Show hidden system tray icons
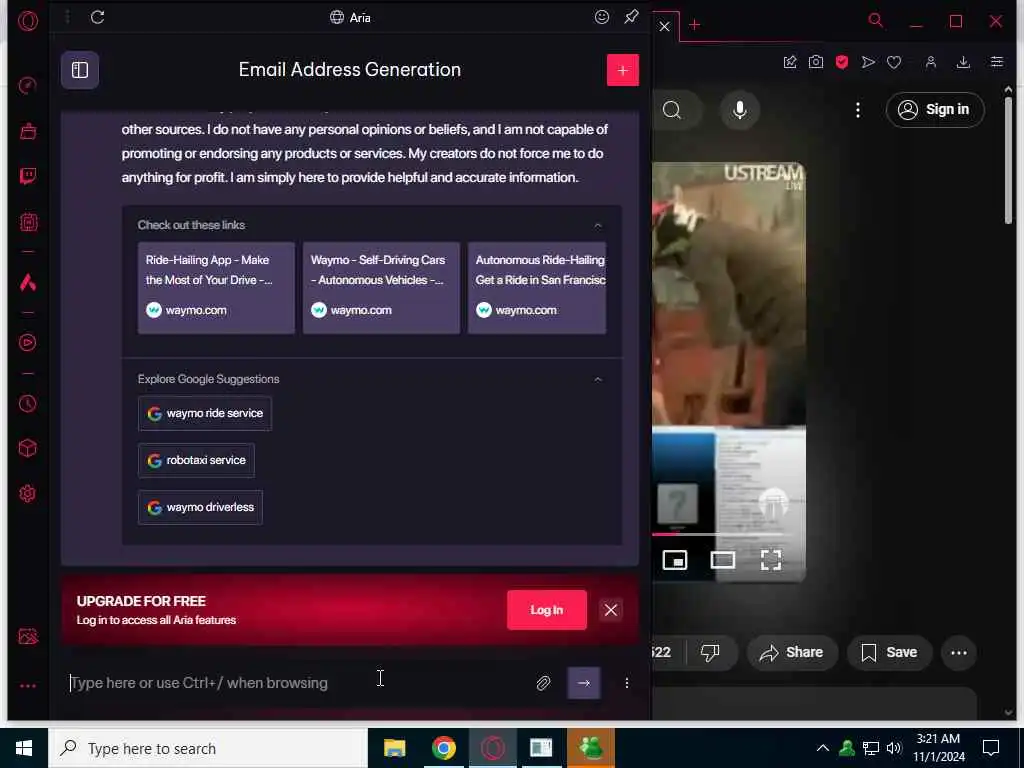 click(x=823, y=748)
